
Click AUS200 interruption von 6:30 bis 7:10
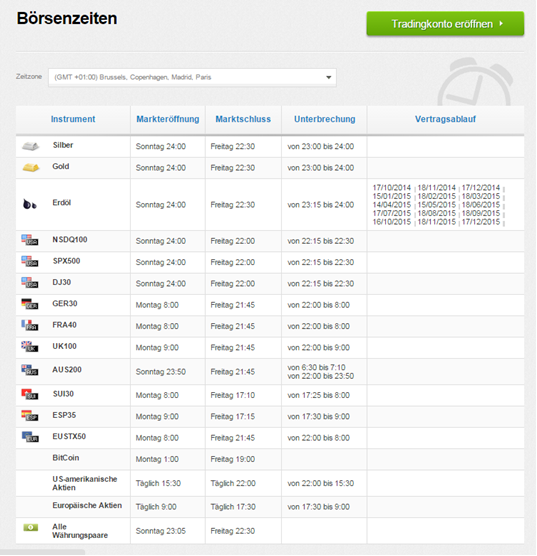click(x=316, y=367)
